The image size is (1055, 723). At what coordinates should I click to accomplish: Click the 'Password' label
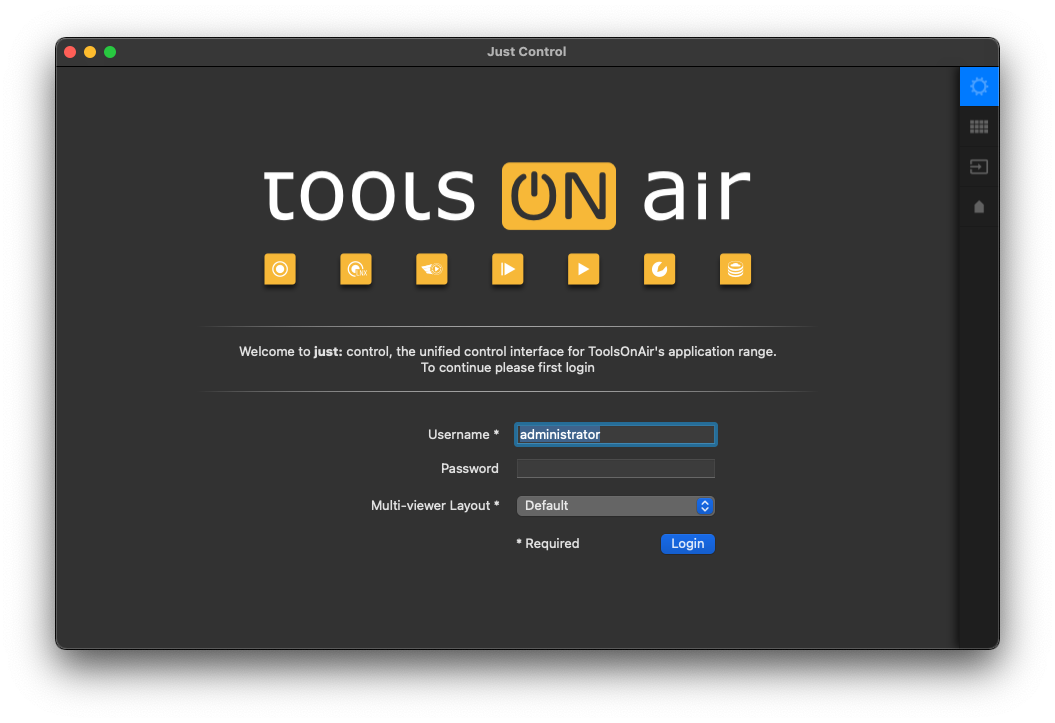(x=470, y=469)
